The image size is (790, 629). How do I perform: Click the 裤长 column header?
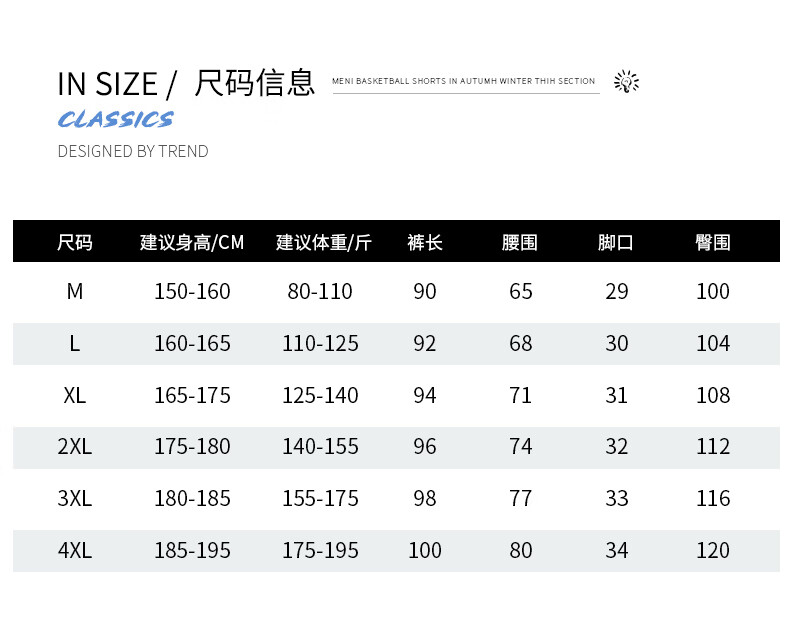[x=425, y=242]
